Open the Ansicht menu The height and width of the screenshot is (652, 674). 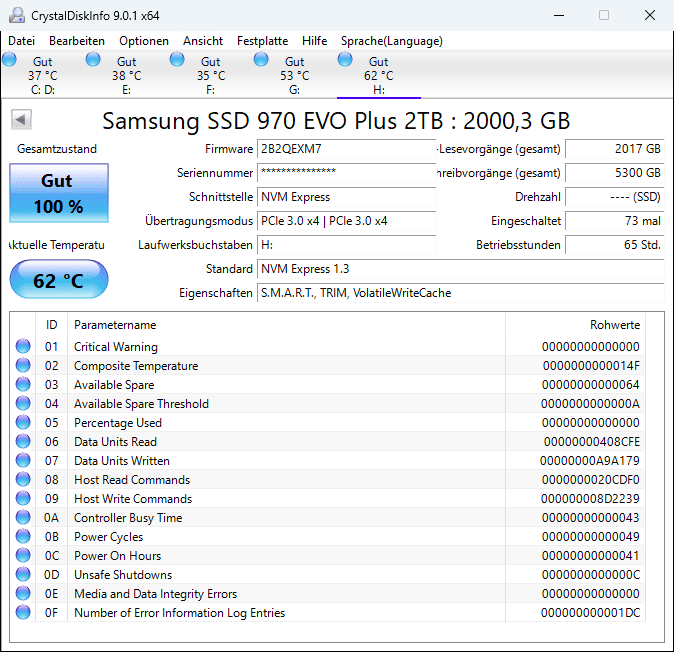[203, 41]
